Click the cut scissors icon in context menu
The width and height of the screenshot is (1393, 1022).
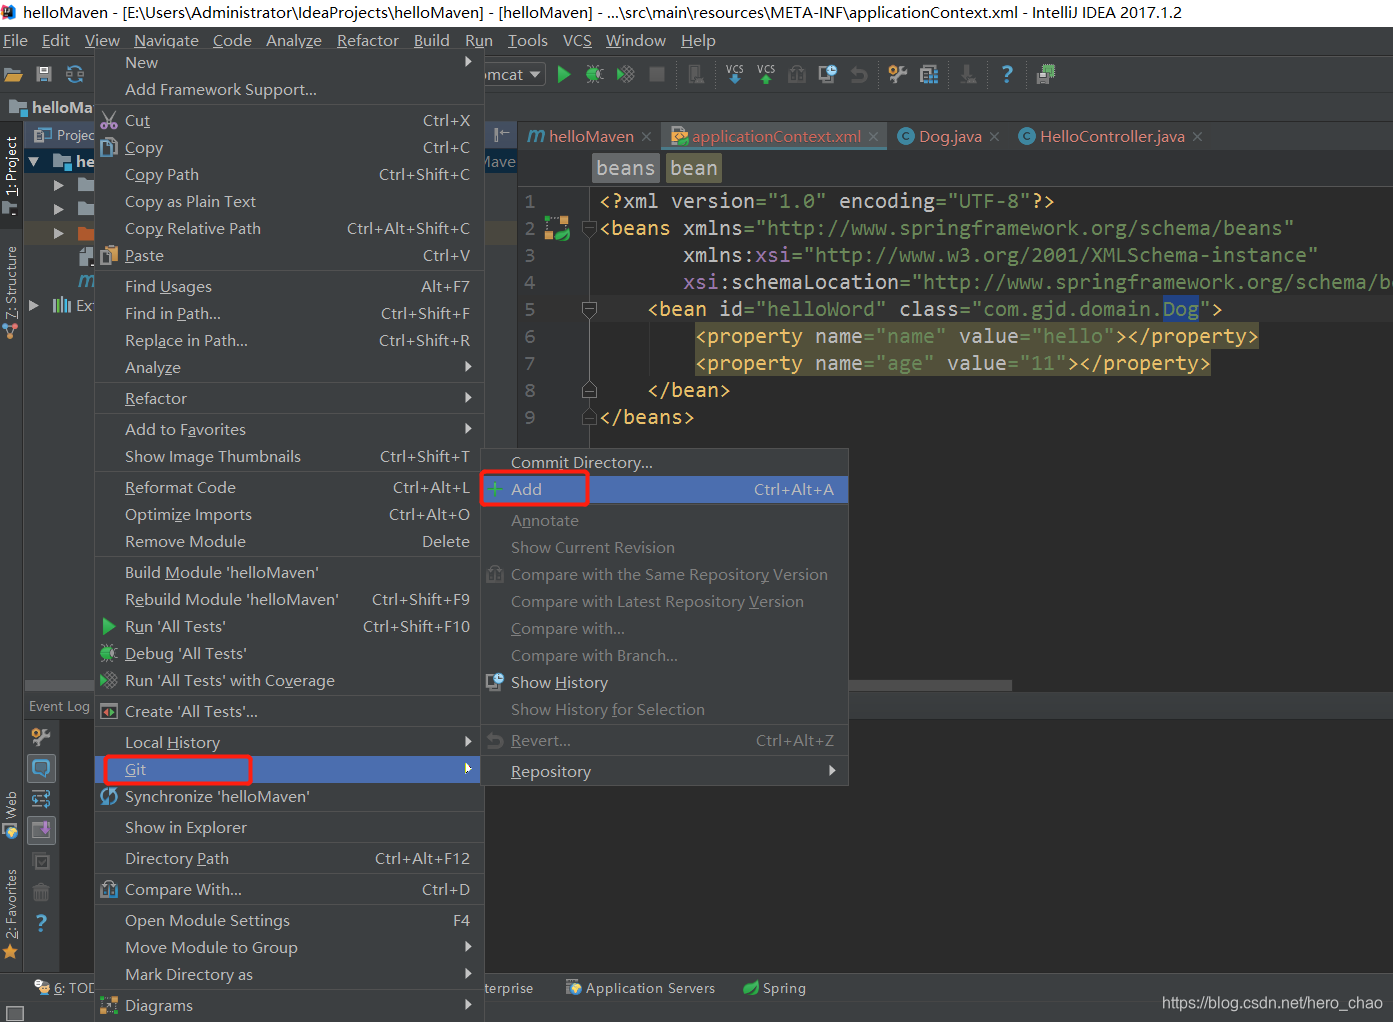pos(109,121)
